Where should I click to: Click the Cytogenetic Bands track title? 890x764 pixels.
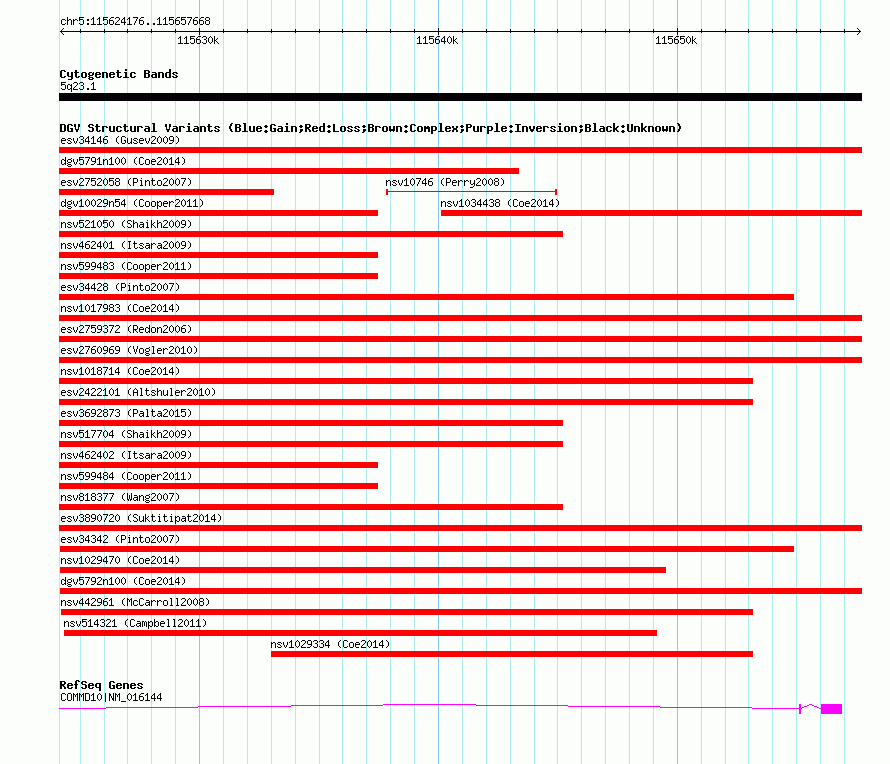coord(119,74)
